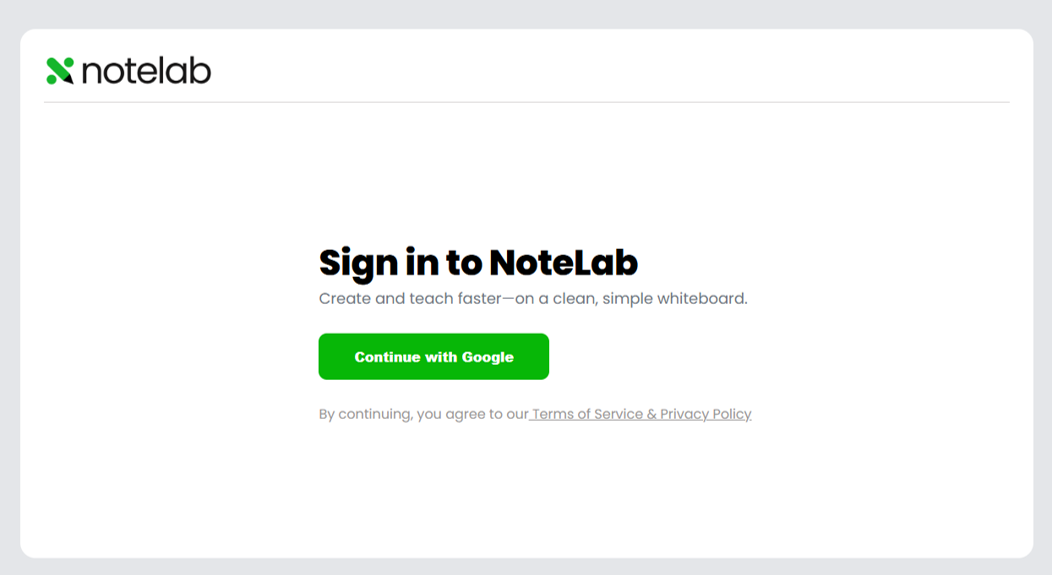Click the "Sign in to NoteLab" heading
1052x575 pixels.
(478, 263)
